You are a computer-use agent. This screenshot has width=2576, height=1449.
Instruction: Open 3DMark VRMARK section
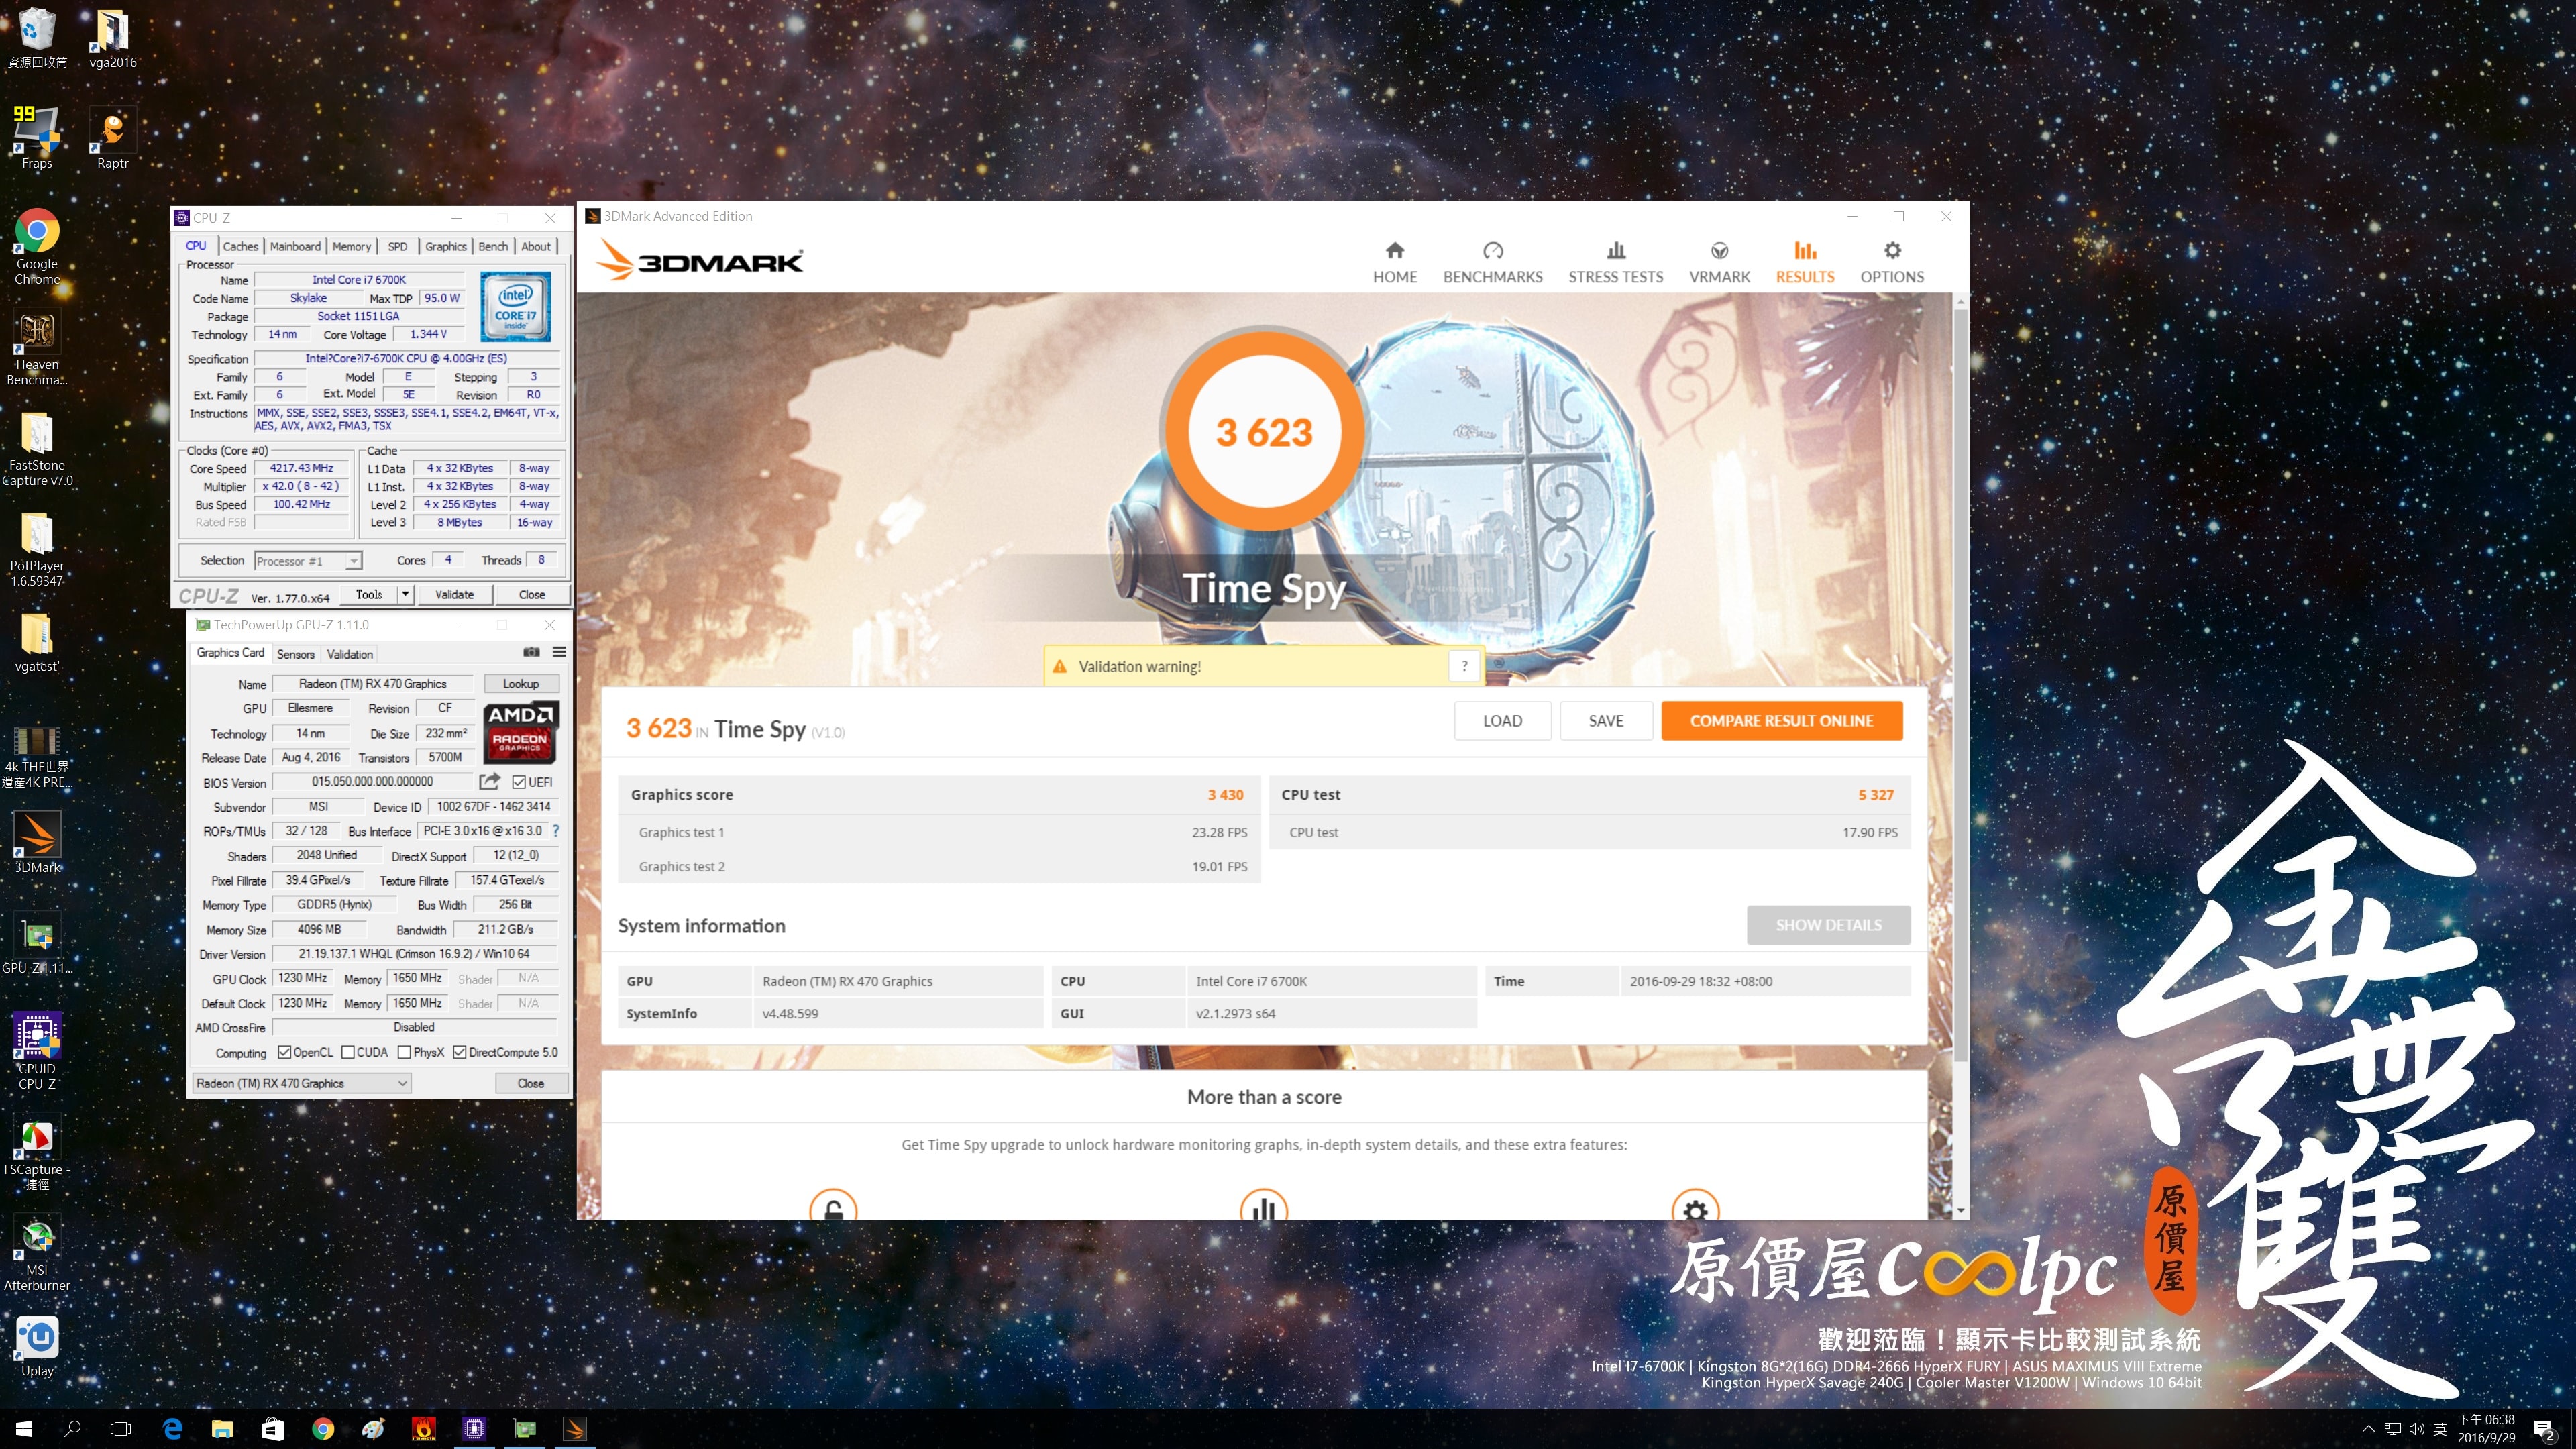coord(1719,263)
